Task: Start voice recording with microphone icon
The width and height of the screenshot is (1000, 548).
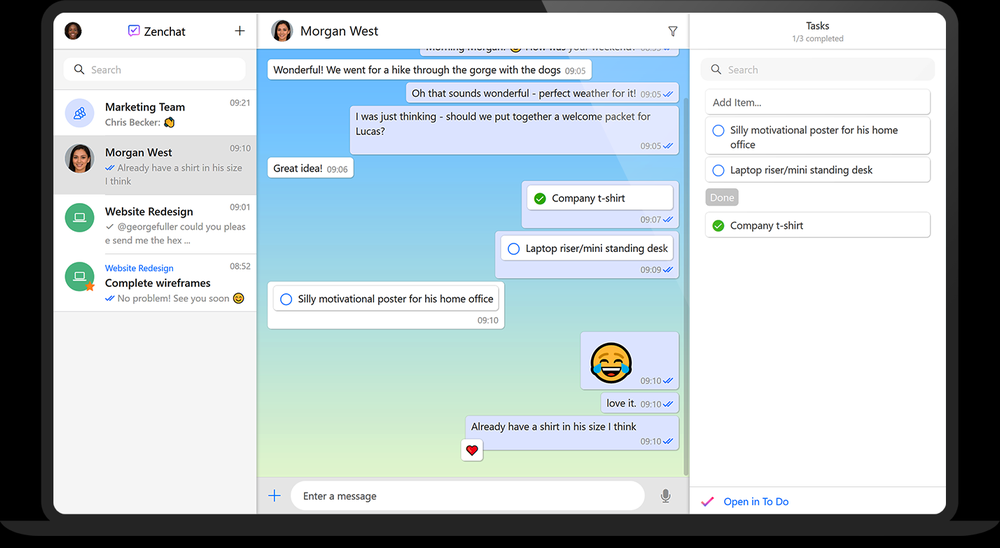Action: tap(665, 496)
